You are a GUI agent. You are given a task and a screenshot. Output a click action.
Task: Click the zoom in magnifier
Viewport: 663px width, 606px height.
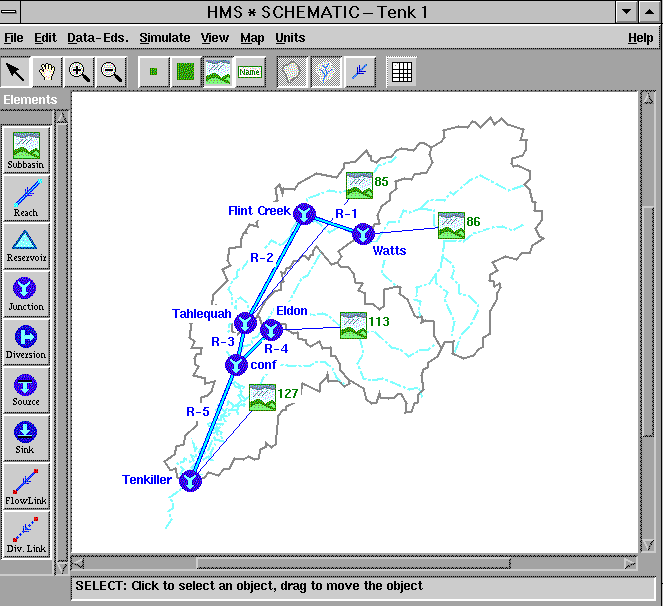click(80, 71)
